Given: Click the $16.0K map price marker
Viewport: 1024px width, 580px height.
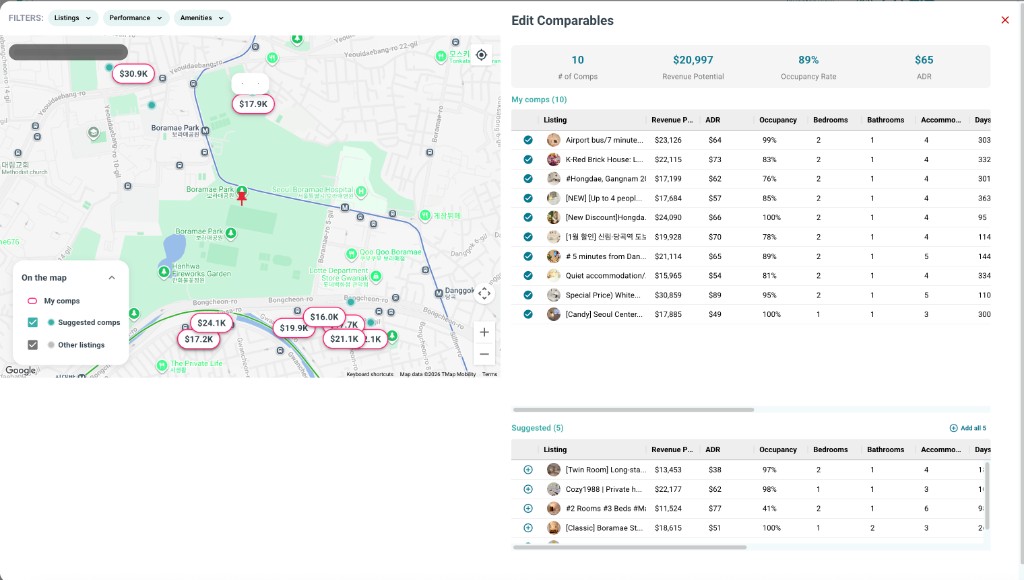Looking at the screenshot, I should [325, 317].
